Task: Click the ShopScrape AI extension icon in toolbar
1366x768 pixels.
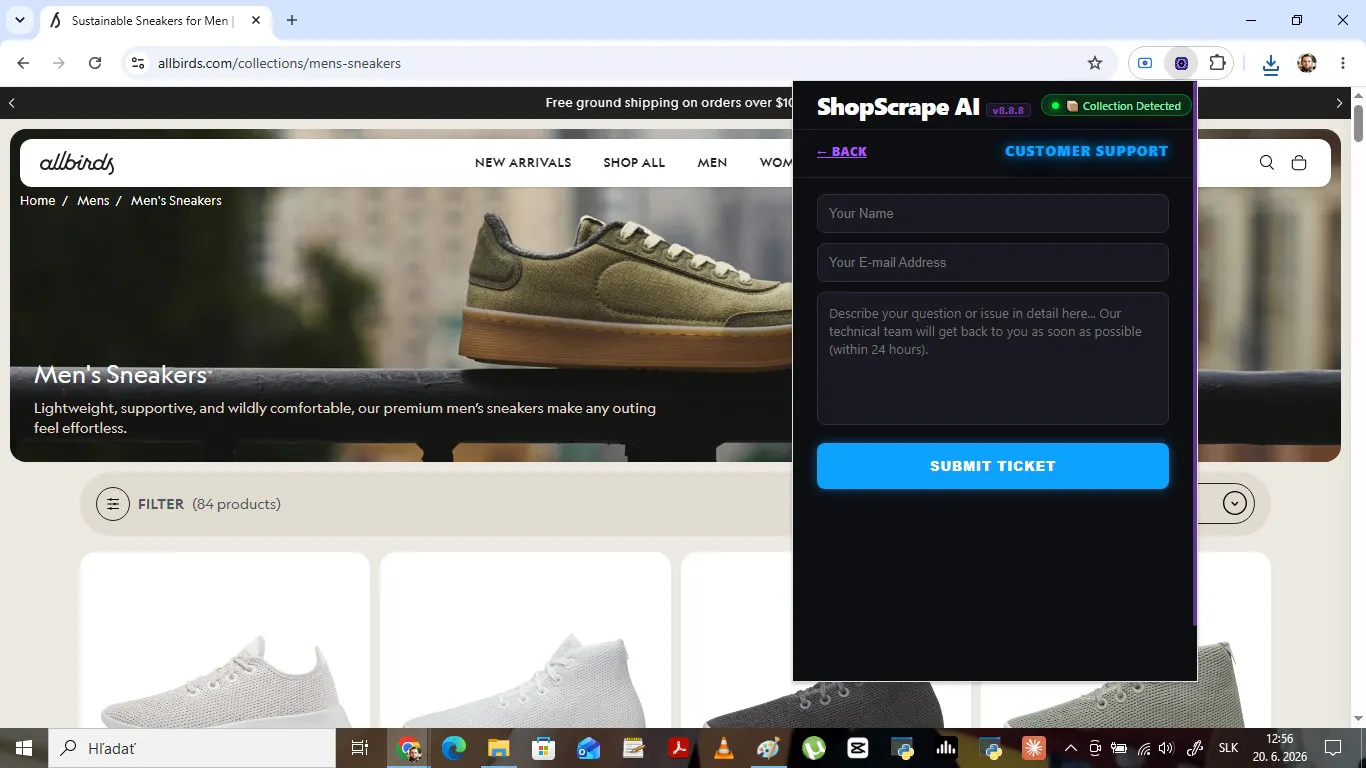Action: tap(1181, 63)
